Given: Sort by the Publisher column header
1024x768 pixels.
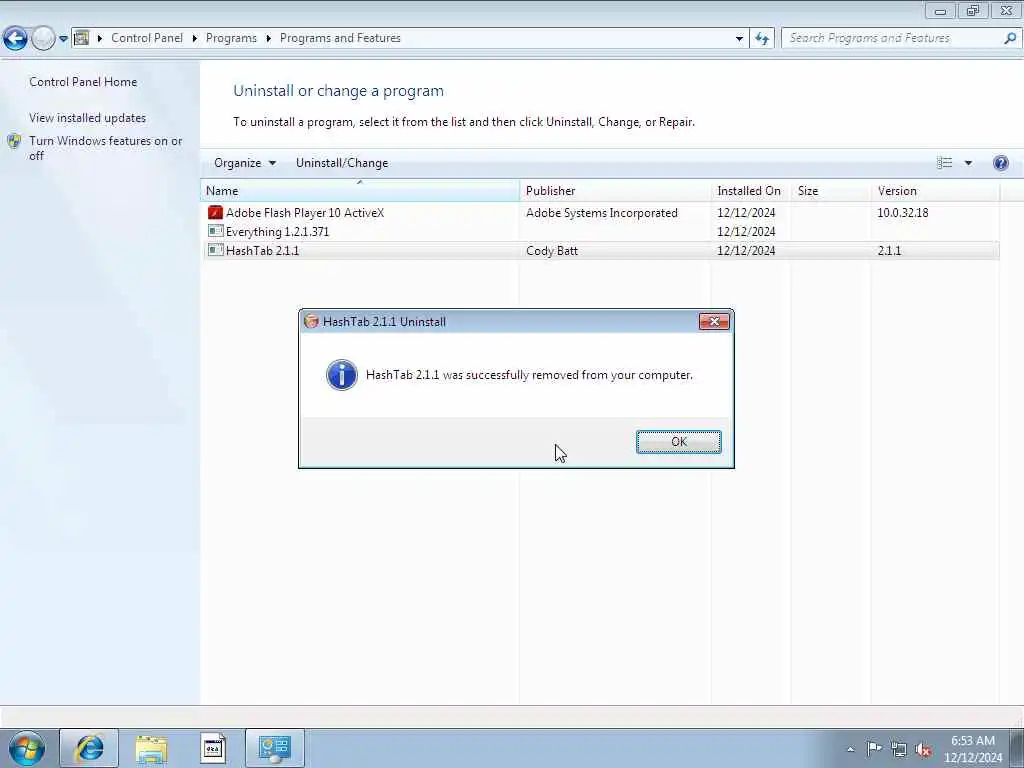Looking at the screenshot, I should tap(615, 191).
